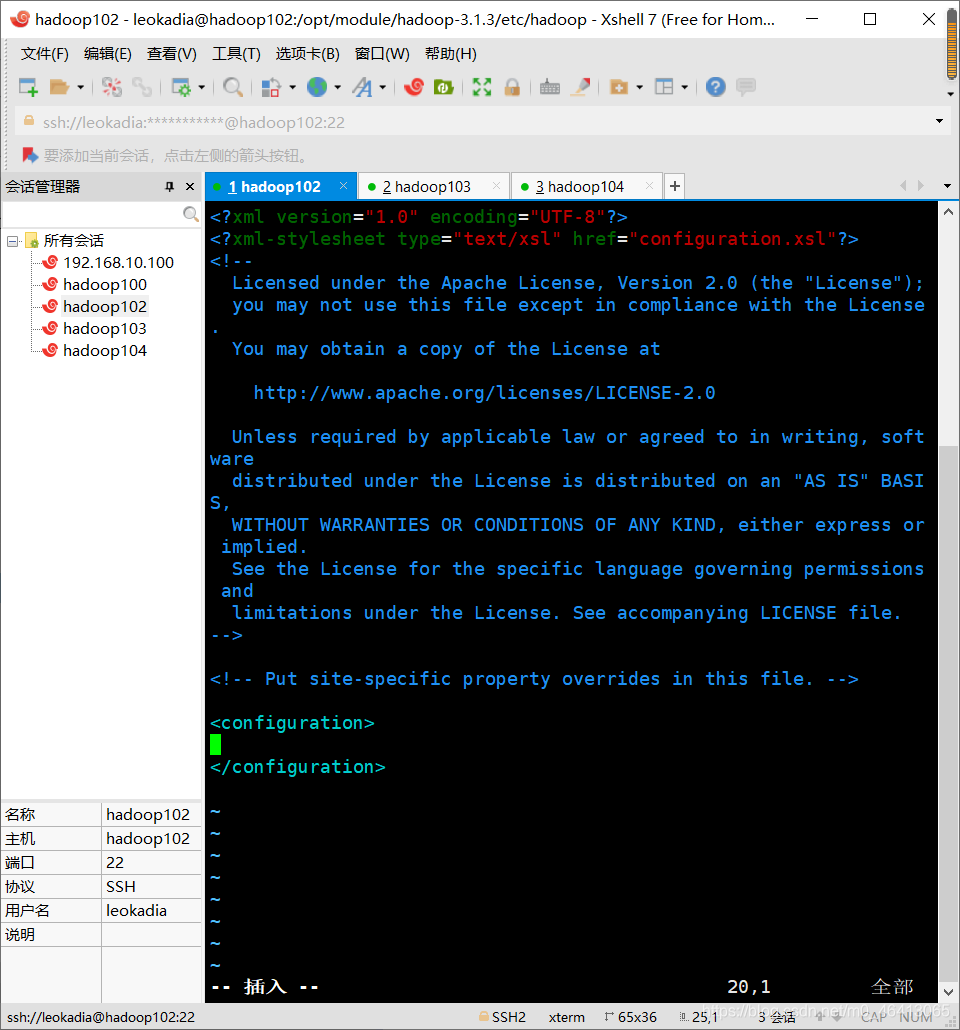Screen dimensions: 960x1030
Task: Open session Properties gear icon
Action: click(181, 87)
